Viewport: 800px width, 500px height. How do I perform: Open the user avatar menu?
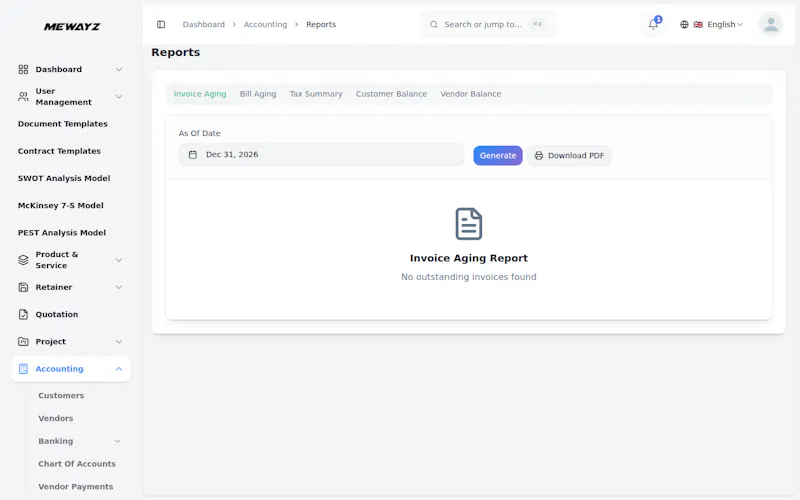(x=770, y=24)
